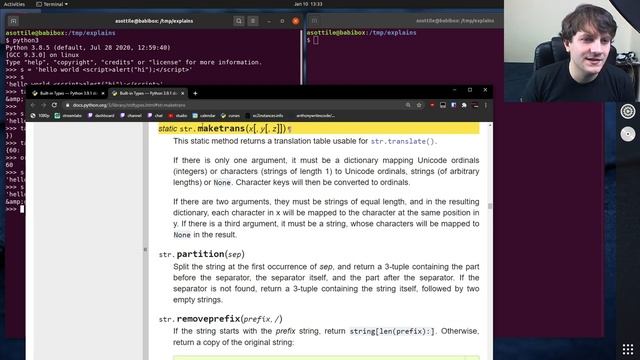The width and height of the screenshot is (640, 360).
Task: Close the second Built-in Types tab
Action: [182, 93]
